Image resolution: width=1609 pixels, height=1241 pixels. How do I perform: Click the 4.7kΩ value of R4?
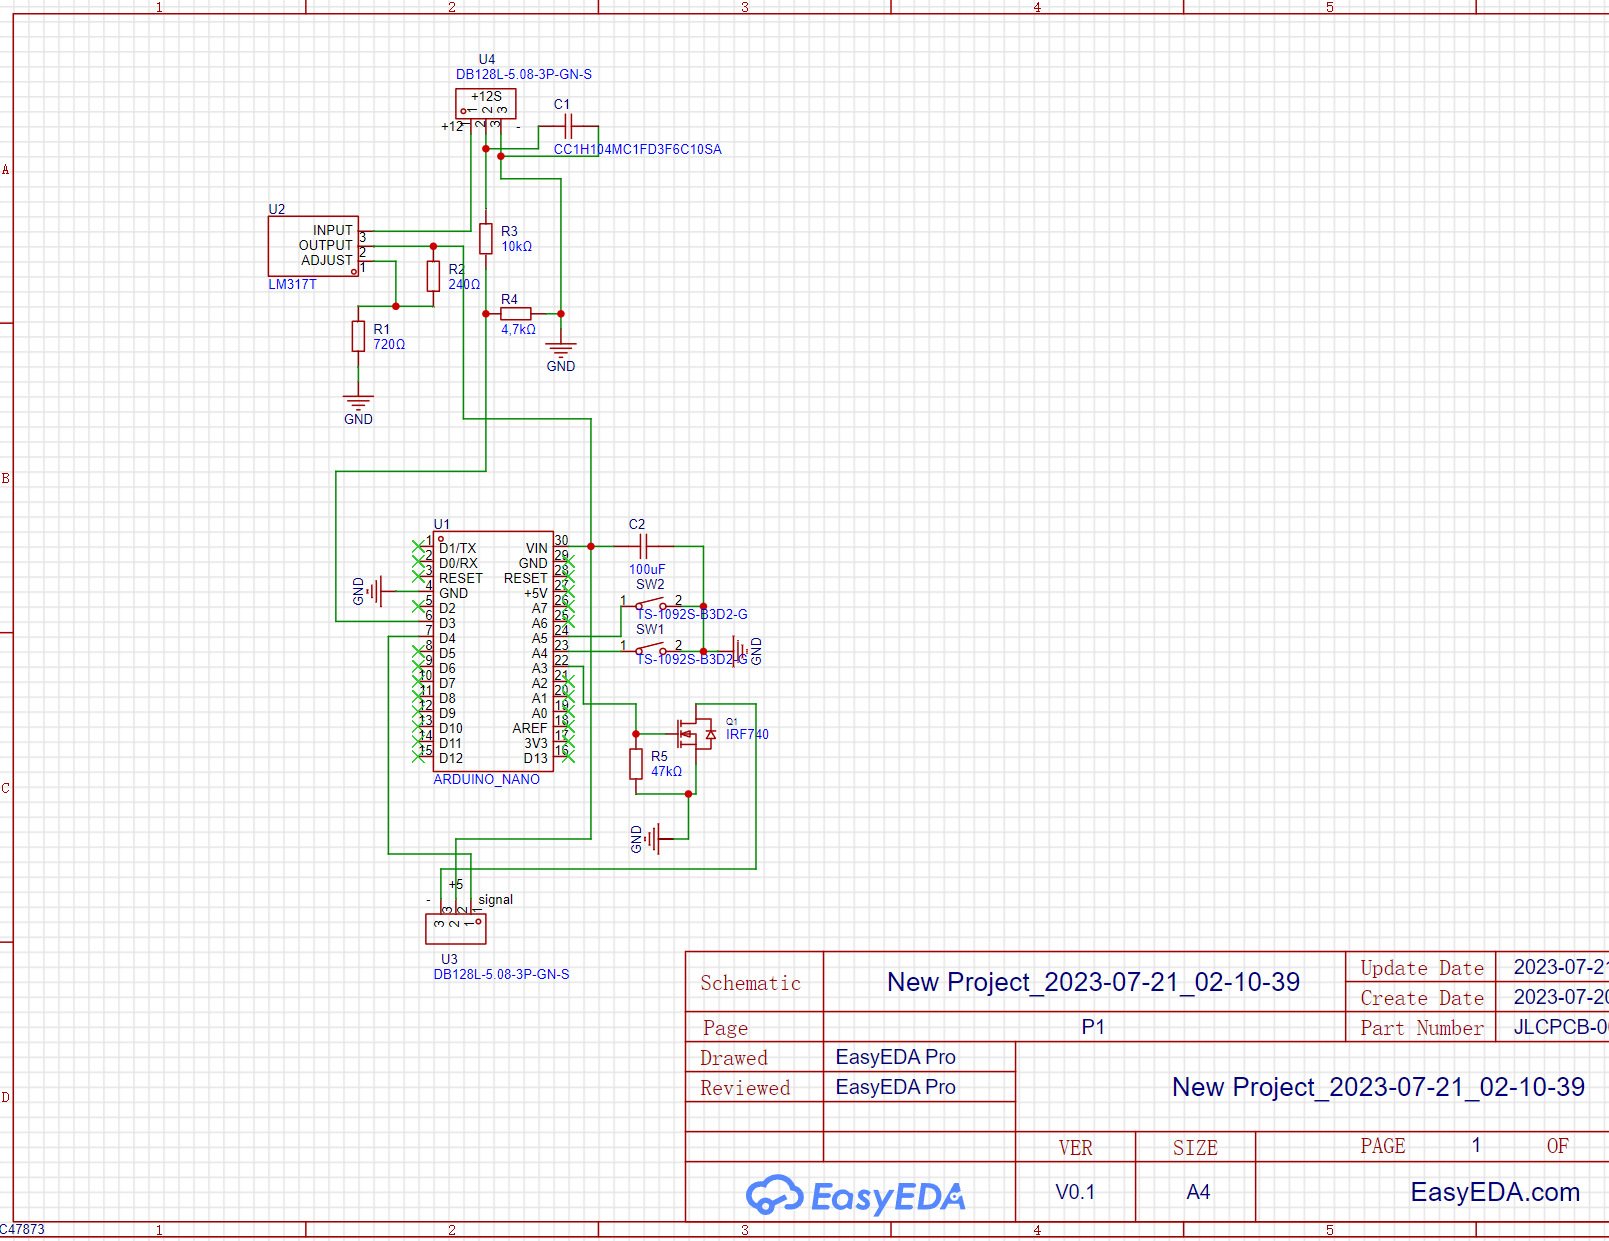click(518, 329)
